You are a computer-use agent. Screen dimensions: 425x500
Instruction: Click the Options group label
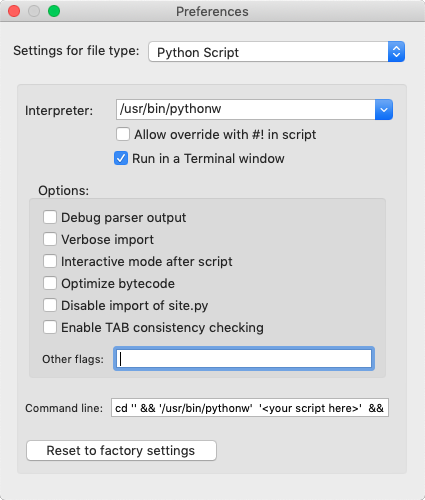coord(64,191)
